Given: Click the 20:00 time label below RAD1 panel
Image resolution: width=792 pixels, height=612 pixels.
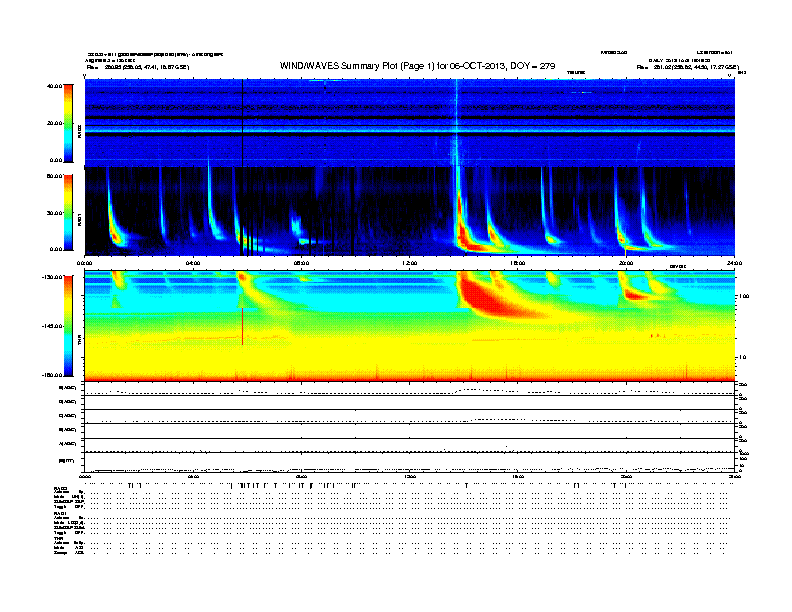Looking at the screenshot, I should (x=626, y=263).
